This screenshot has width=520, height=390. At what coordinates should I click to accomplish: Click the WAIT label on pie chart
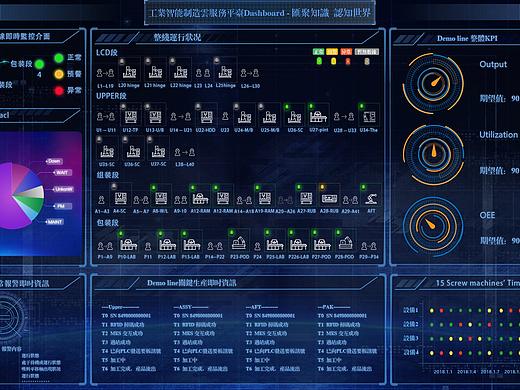click(x=62, y=172)
